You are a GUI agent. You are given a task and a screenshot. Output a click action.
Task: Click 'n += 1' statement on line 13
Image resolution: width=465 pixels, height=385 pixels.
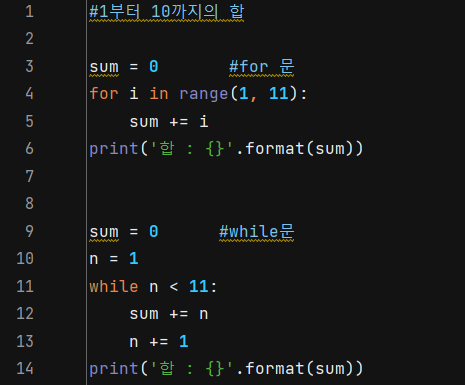point(159,341)
